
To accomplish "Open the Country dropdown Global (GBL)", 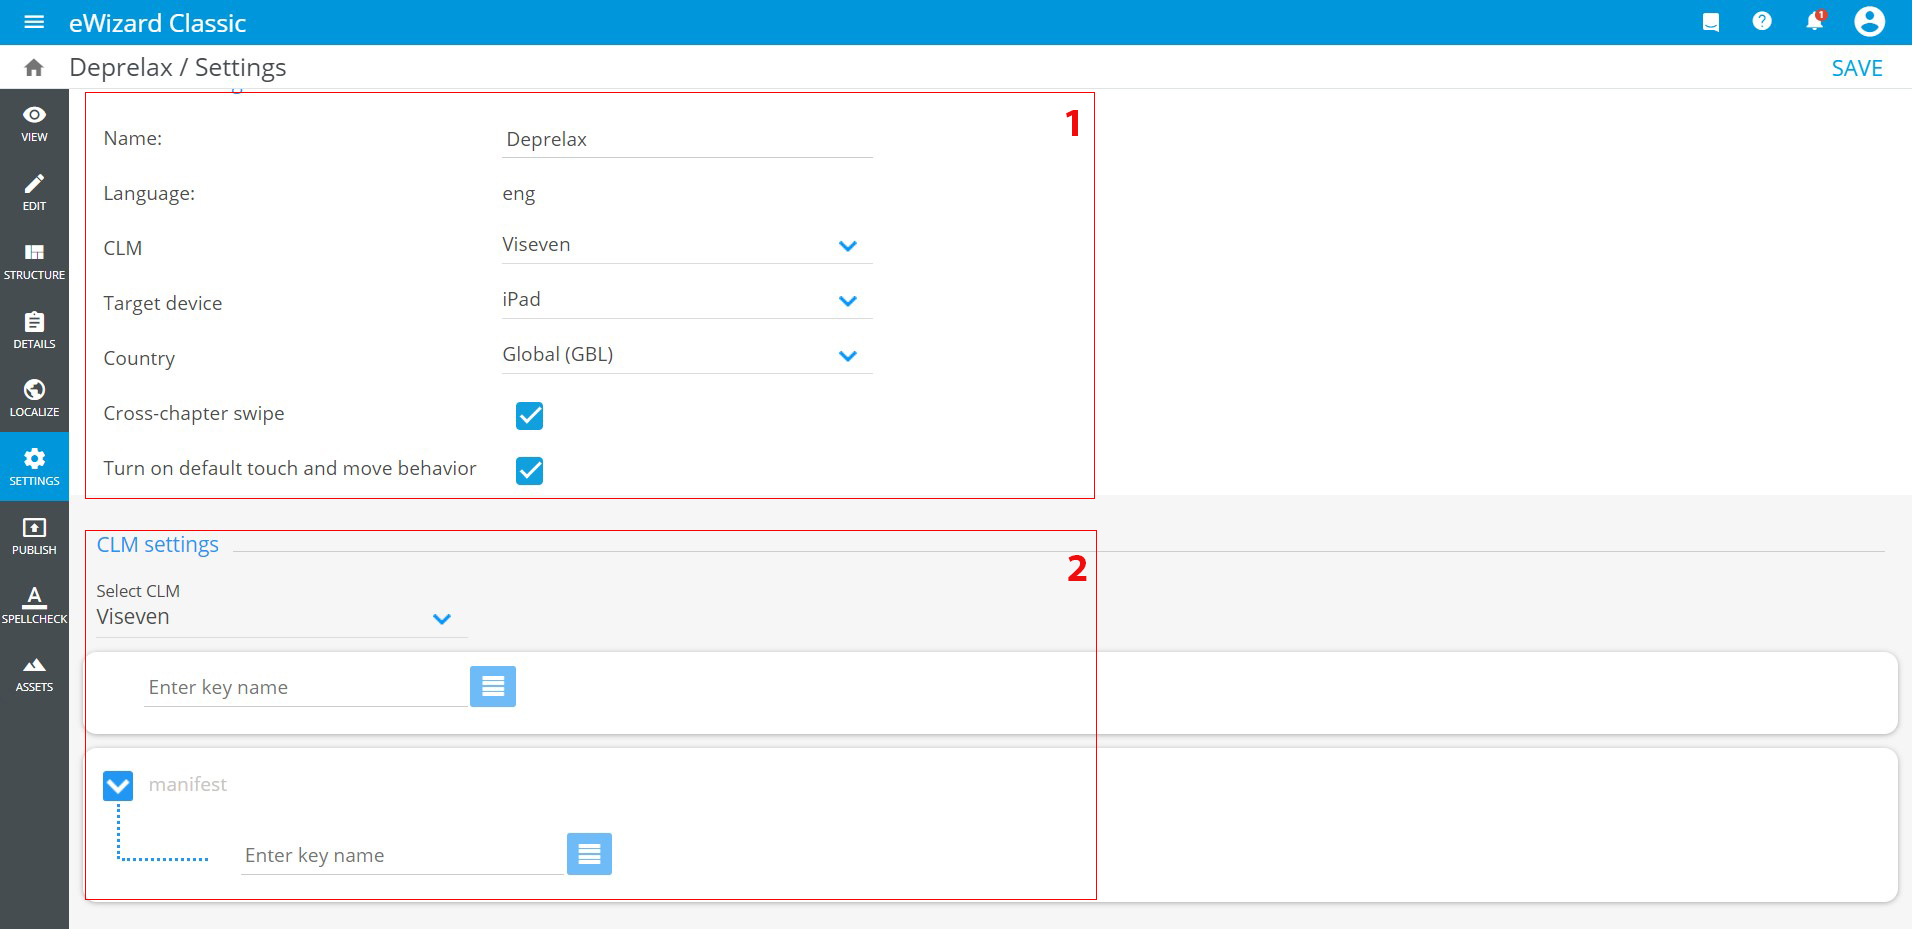I will point(686,356).
